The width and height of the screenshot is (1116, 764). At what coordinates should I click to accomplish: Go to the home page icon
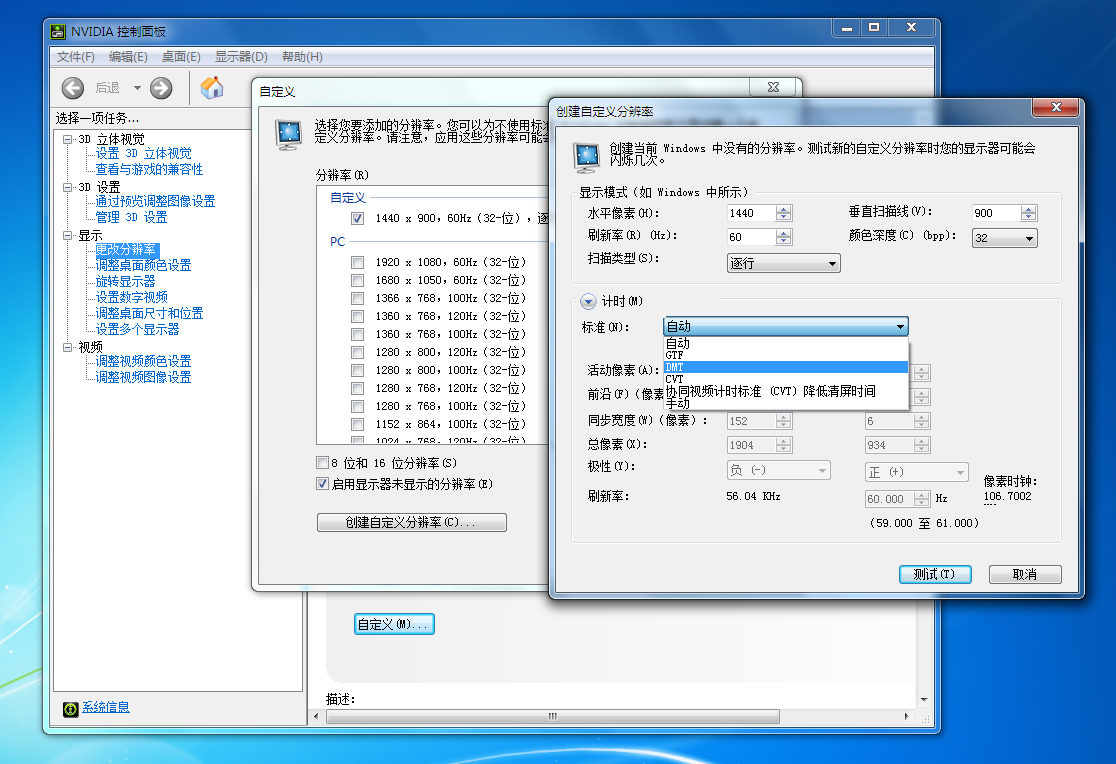[x=211, y=88]
